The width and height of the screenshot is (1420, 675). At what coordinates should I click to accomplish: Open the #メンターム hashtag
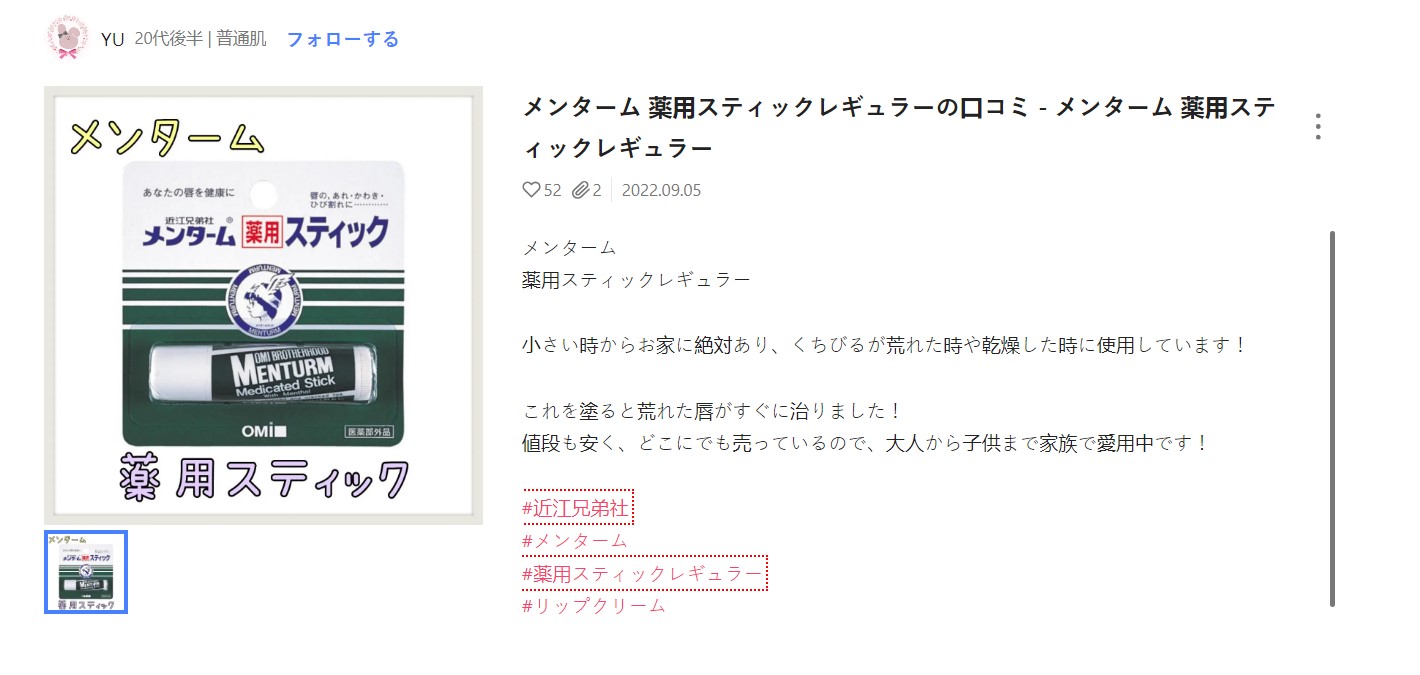pyautogui.click(x=575, y=541)
